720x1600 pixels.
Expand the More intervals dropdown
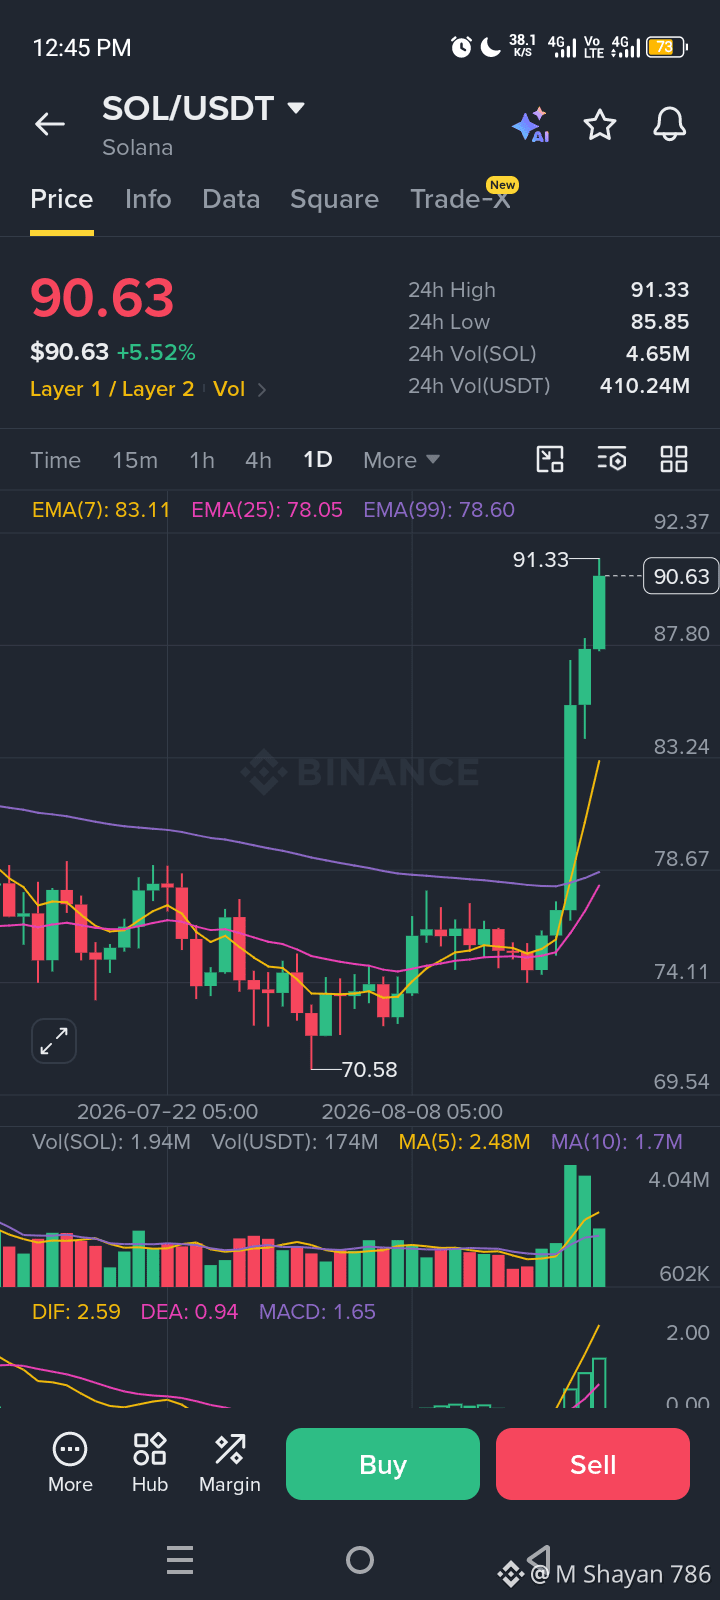click(401, 460)
